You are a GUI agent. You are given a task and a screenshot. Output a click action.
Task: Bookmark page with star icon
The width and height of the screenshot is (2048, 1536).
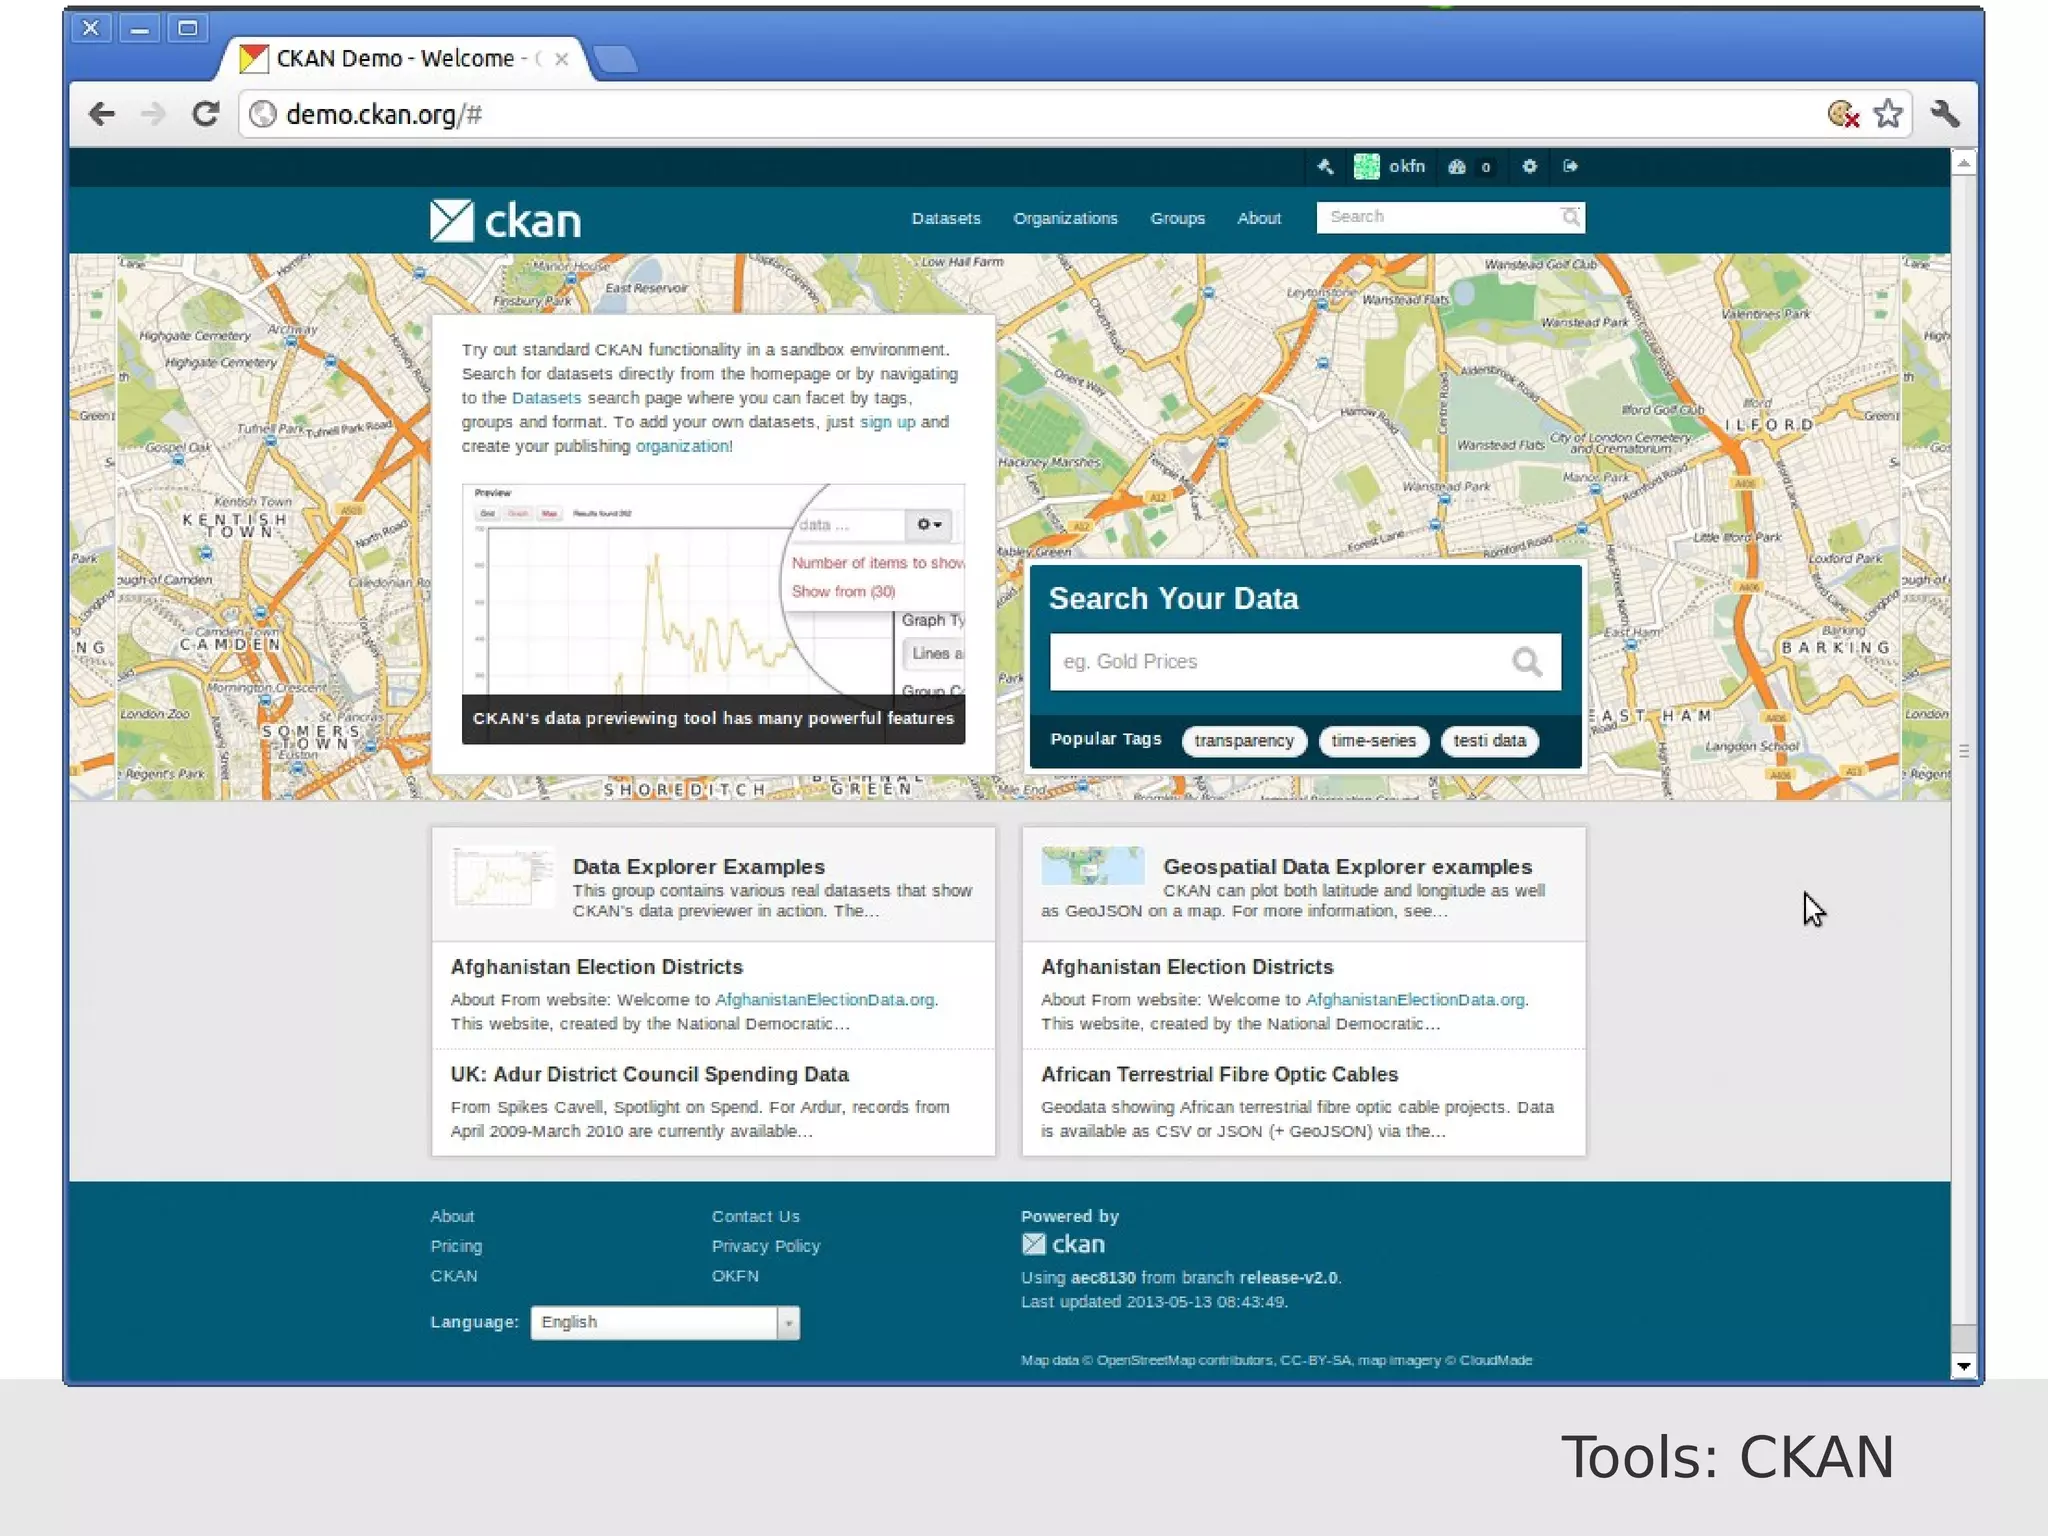[1887, 114]
